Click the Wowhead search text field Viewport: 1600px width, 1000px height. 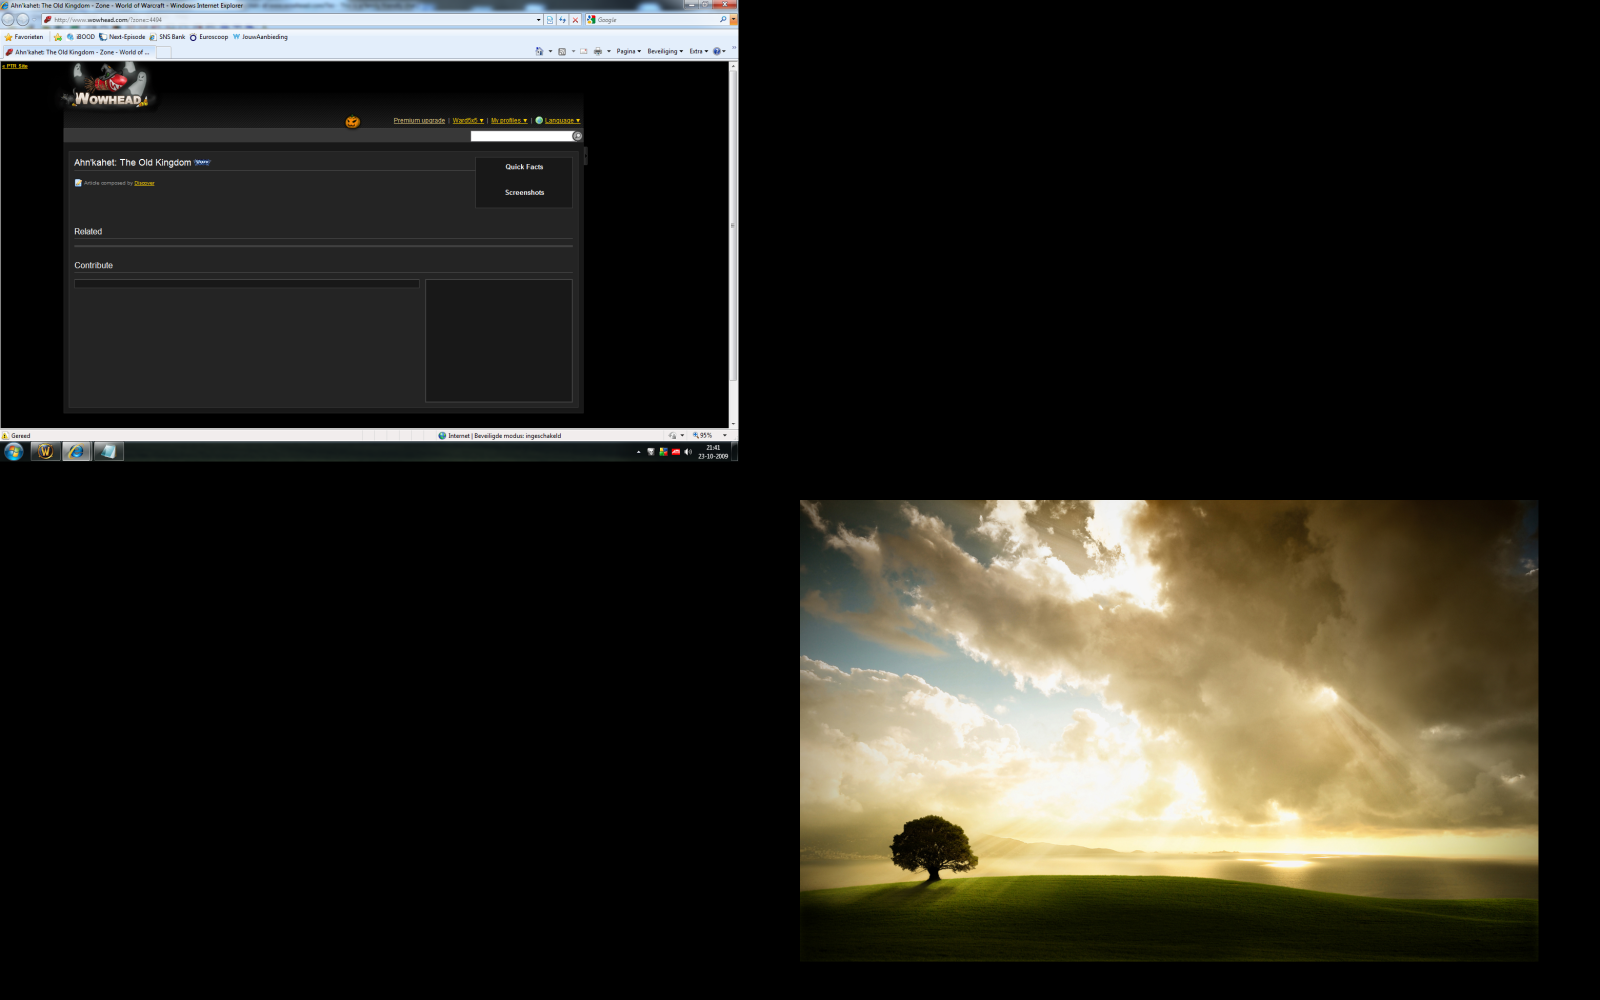(x=520, y=136)
